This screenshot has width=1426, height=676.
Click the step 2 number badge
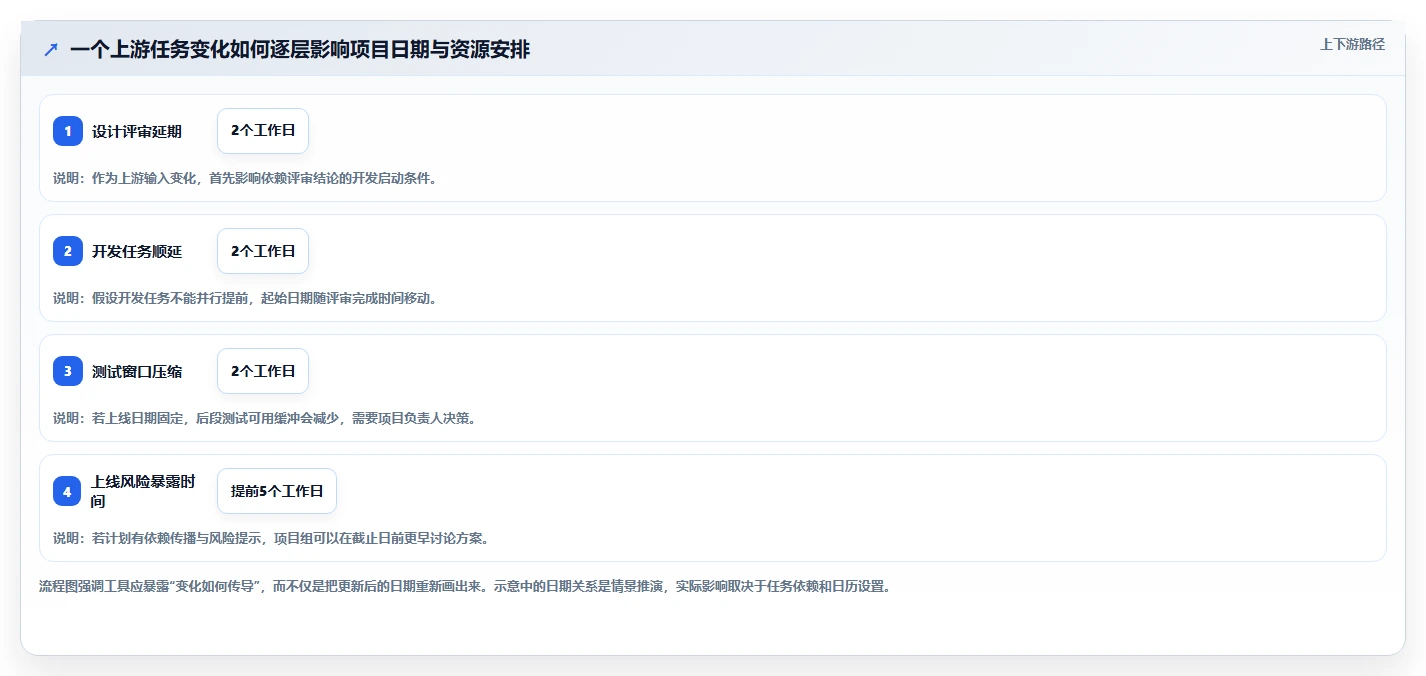[x=68, y=251]
